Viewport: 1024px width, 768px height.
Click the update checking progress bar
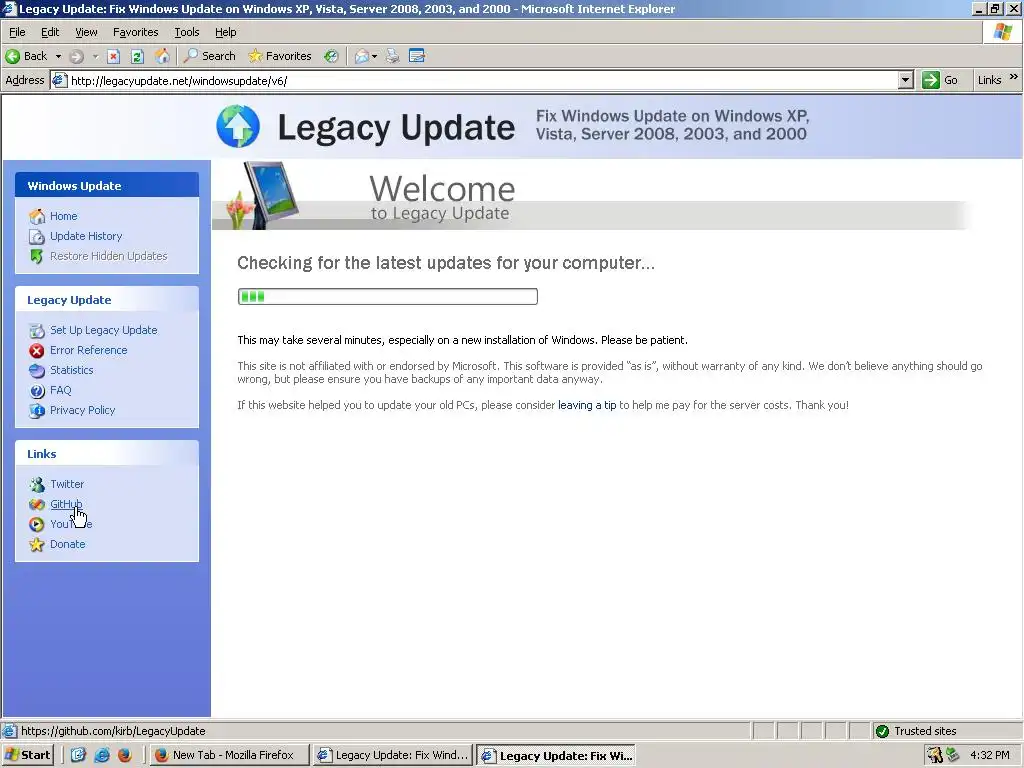tap(388, 296)
